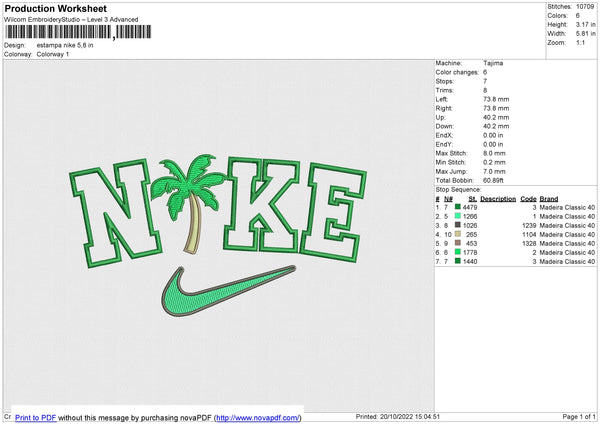Screen dimensions: 600x424
Task: Click the Stops label
Action: [x=445, y=81]
